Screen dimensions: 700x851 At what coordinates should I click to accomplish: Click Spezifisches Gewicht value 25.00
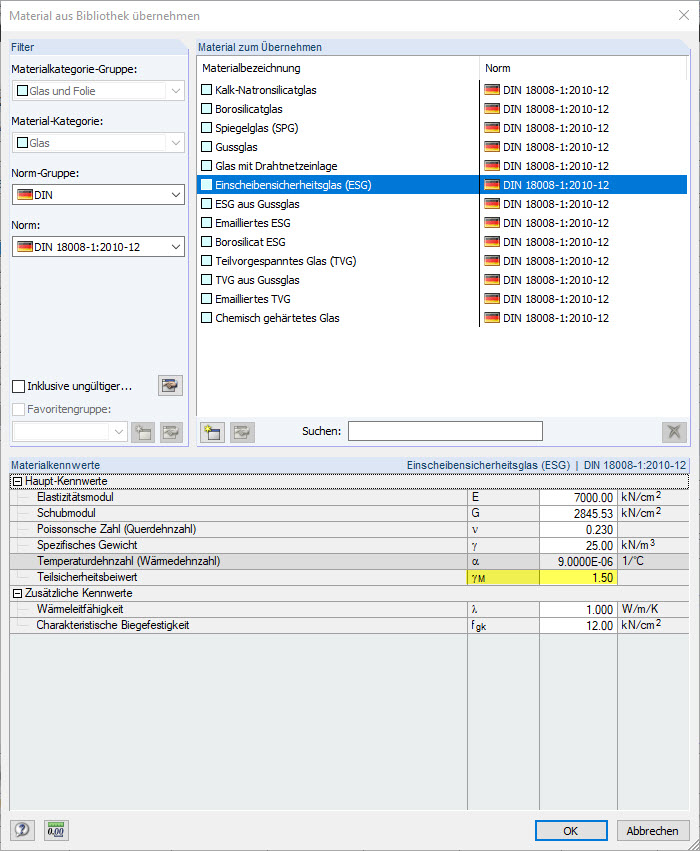coord(578,545)
